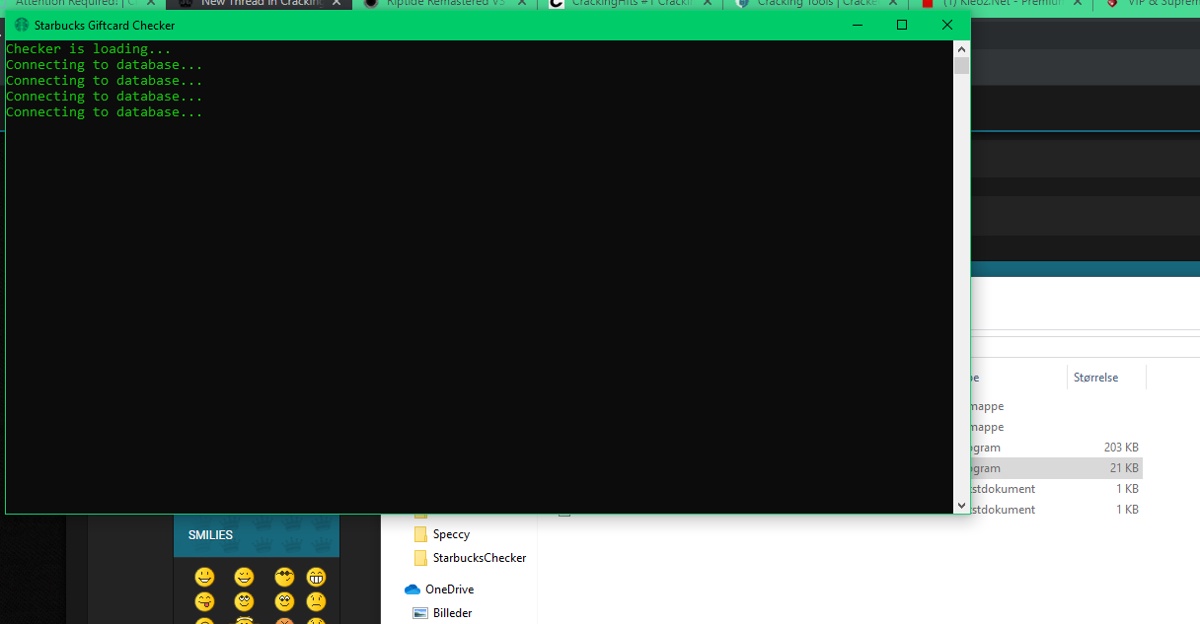The image size is (1200, 624).
Task: Sort files by the Størrelse column
Action: pos(1095,378)
